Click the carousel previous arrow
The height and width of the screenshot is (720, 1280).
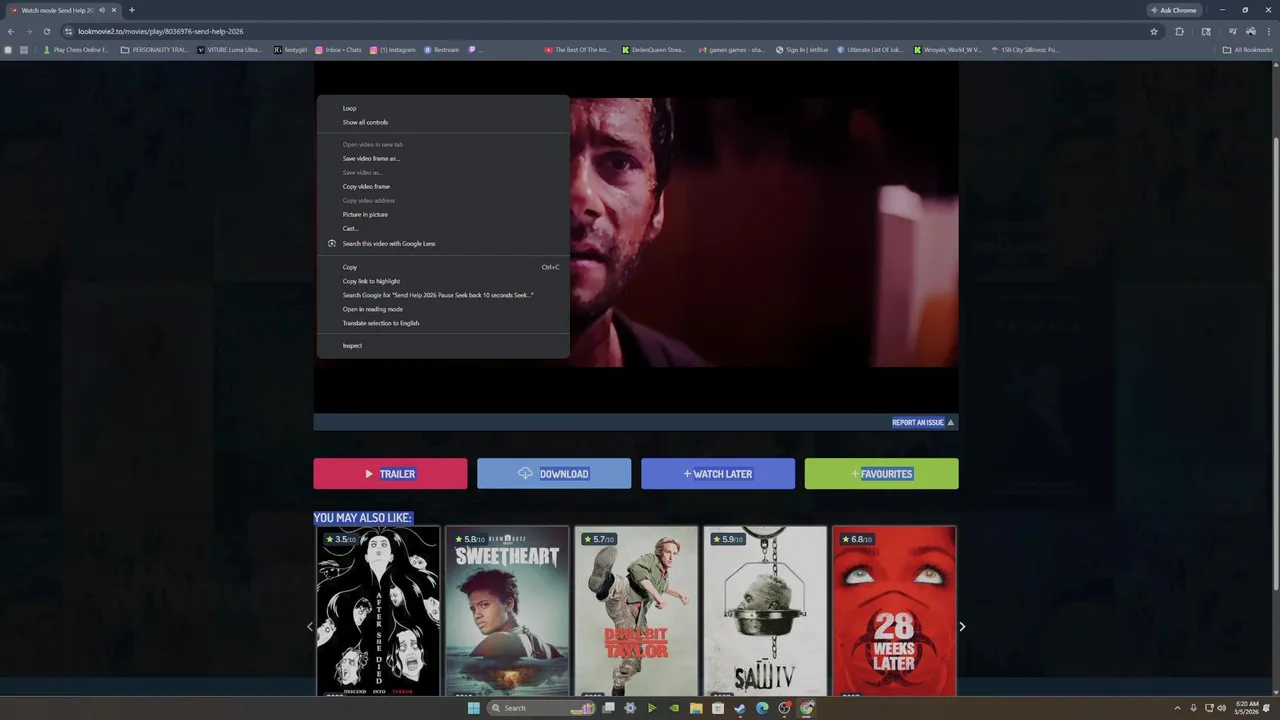point(309,627)
